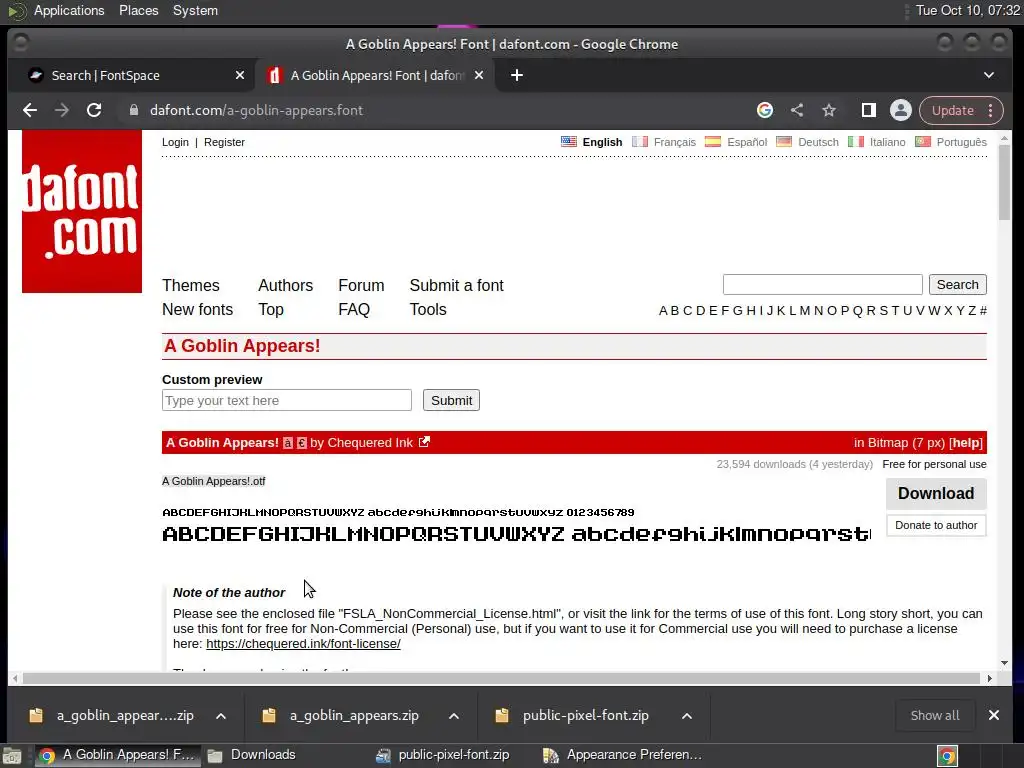The width and height of the screenshot is (1024, 768).
Task: Click the lock icon in address bar
Action: (134, 110)
